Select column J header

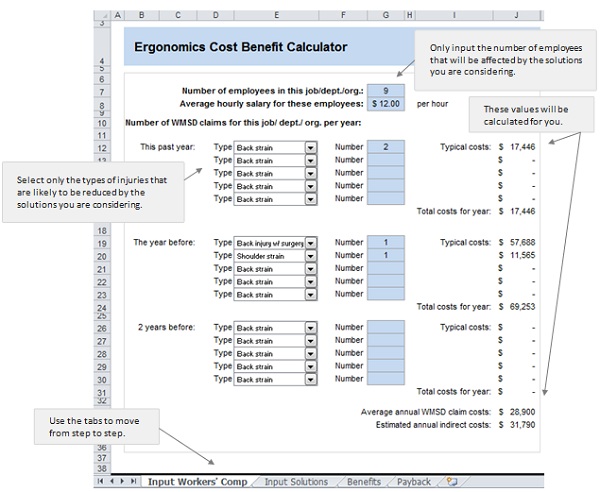pyautogui.click(x=516, y=15)
